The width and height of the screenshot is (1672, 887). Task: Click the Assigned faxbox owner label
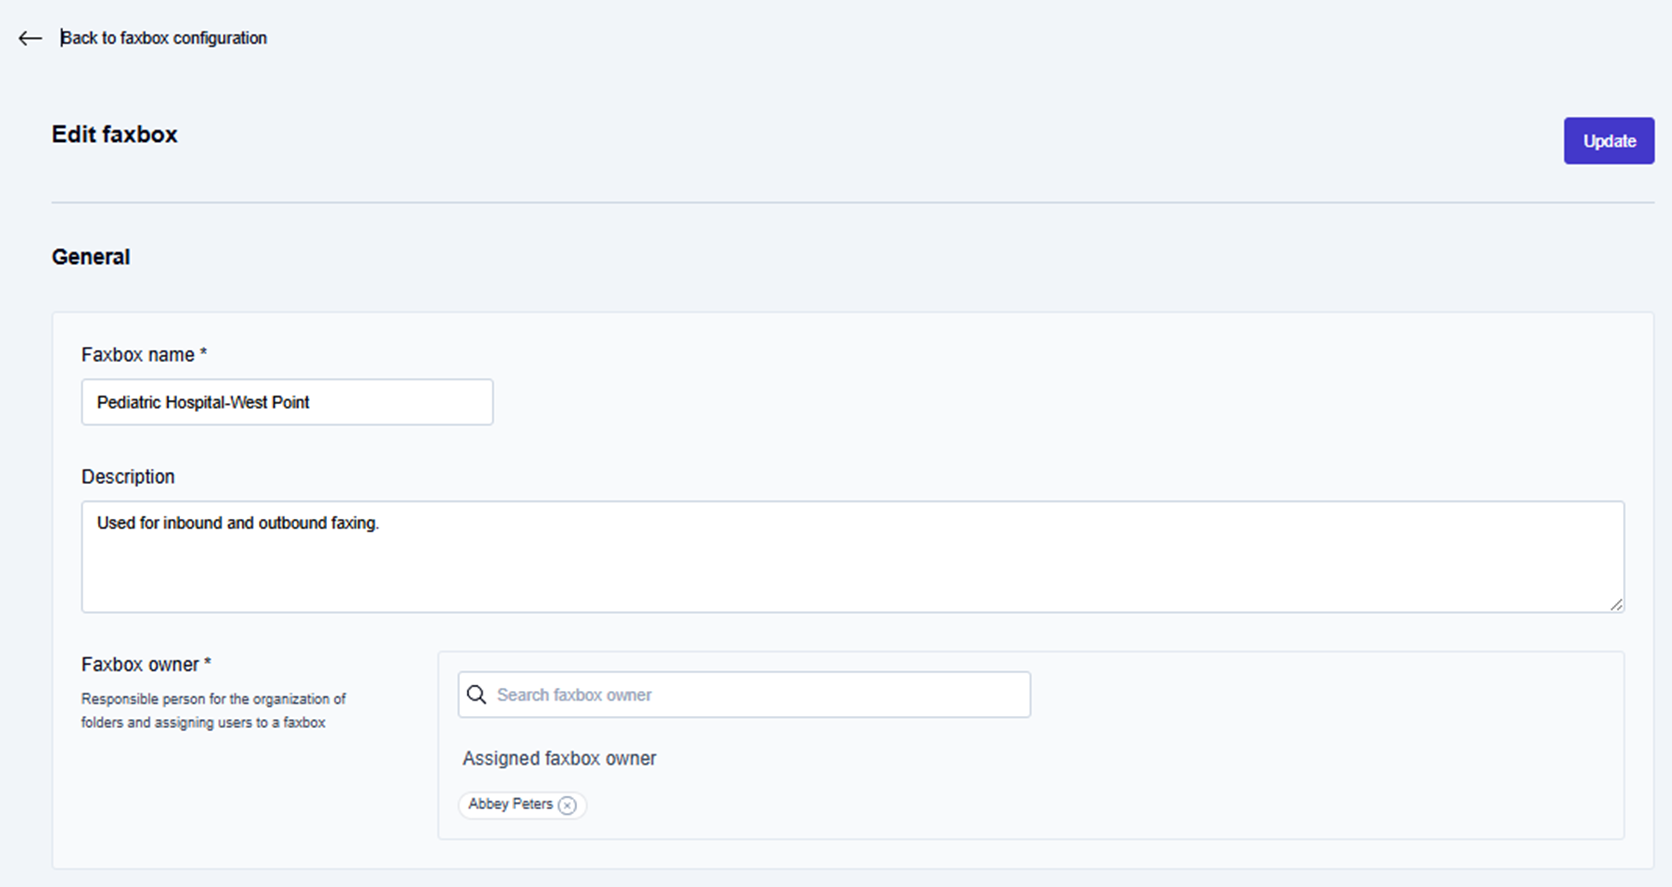coord(559,759)
